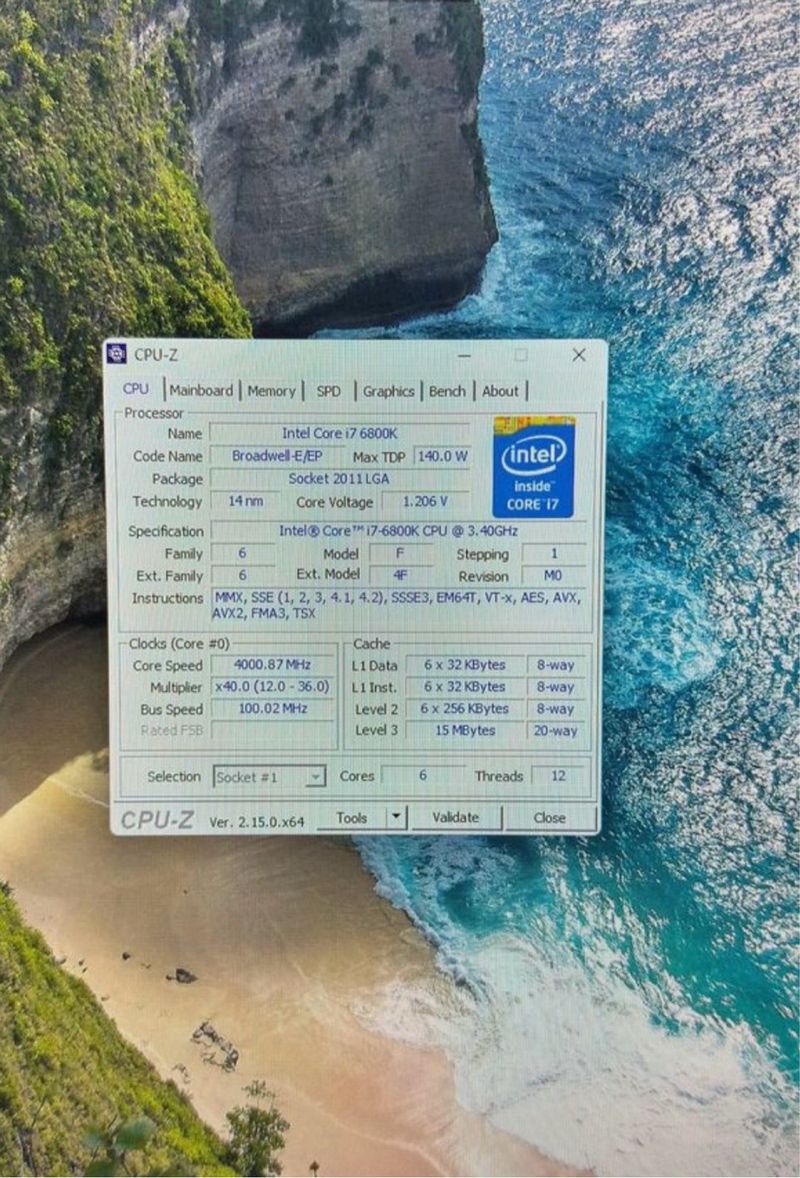Select the Revision value M0
Screen dimensions: 800x1178
coord(553,575)
